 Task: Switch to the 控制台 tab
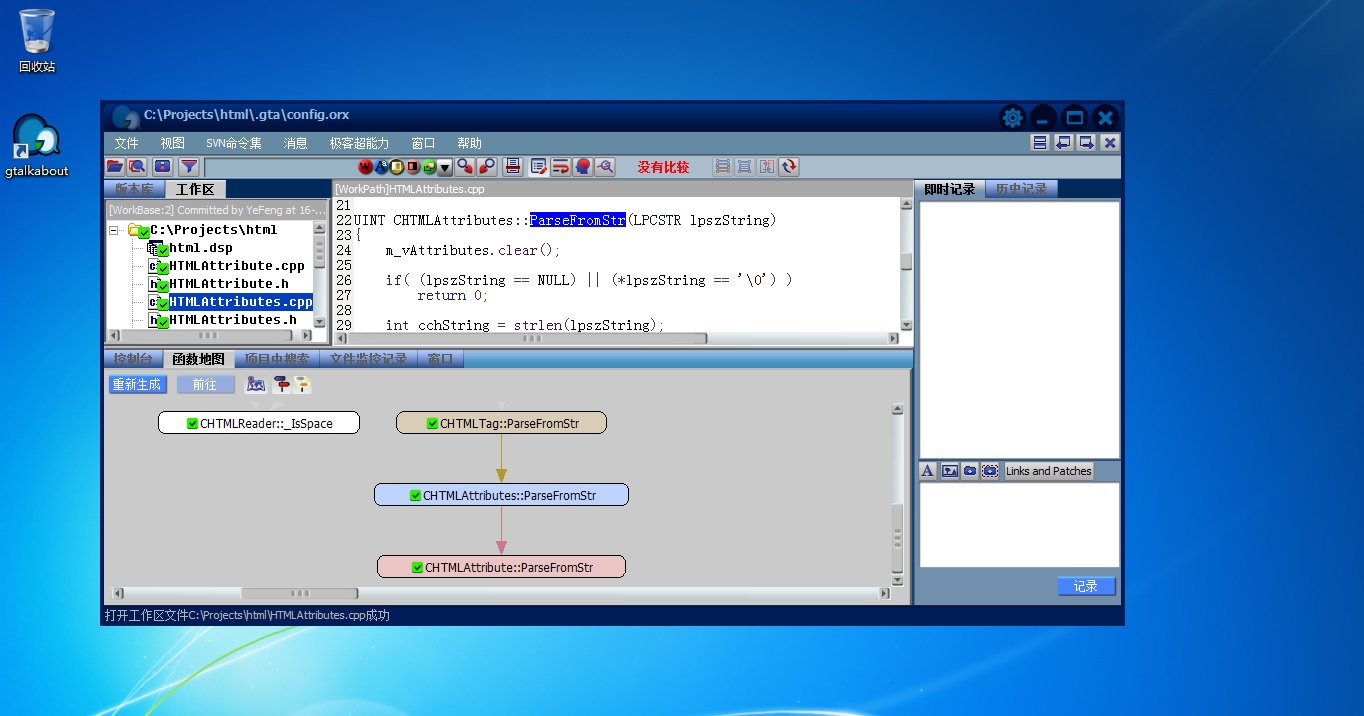pos(133,359)
